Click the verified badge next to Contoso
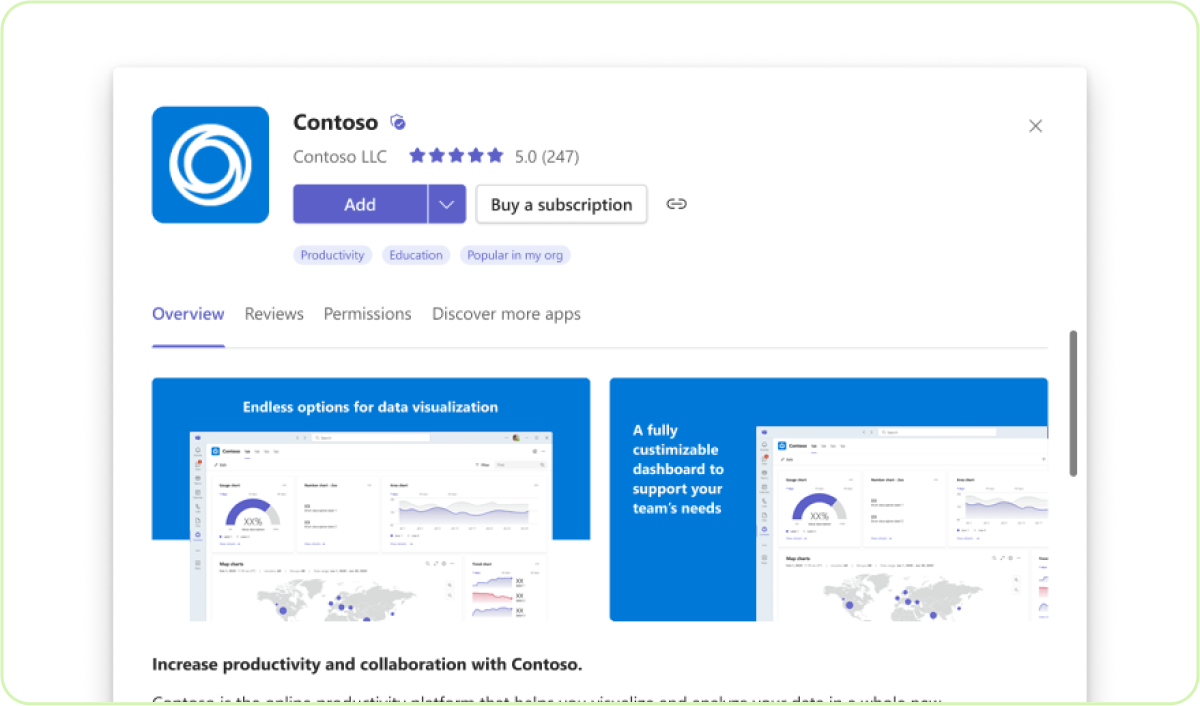This screenshot has height=706, width=1200. coord(398,123)
